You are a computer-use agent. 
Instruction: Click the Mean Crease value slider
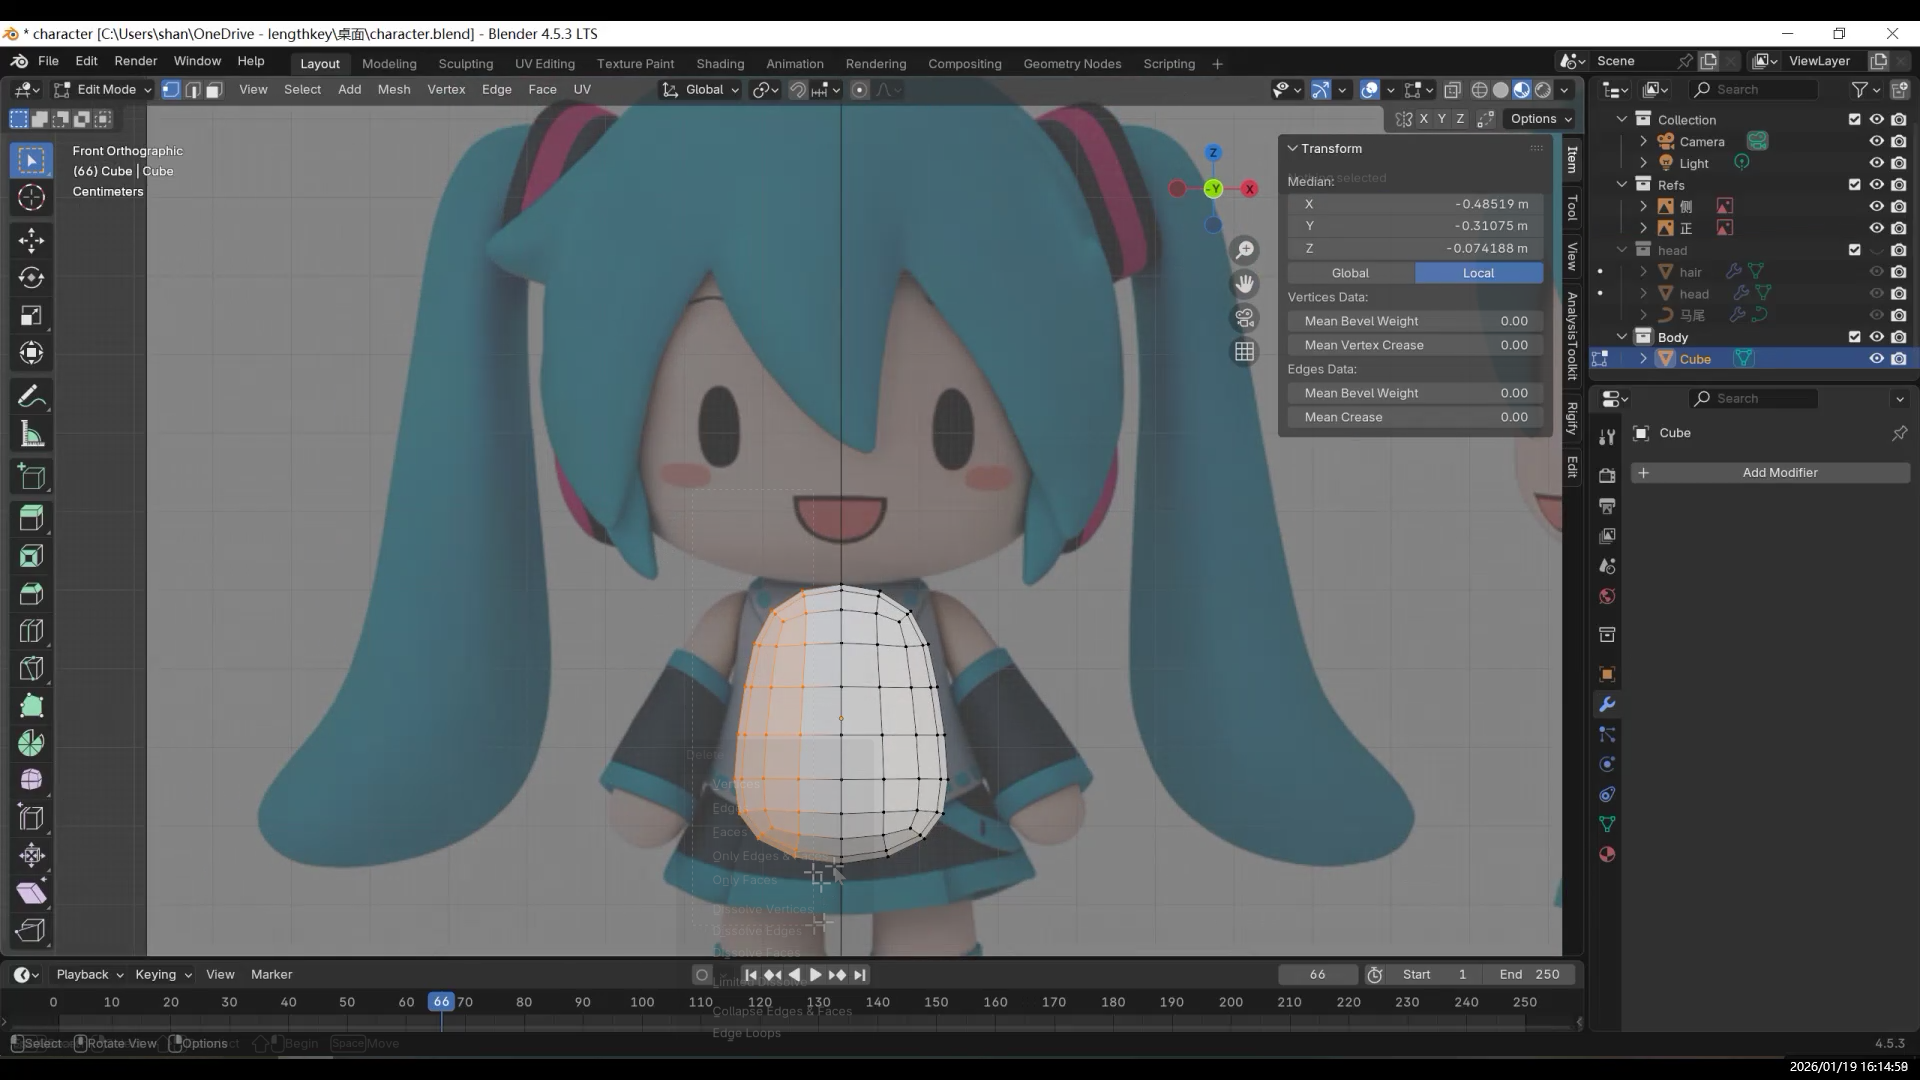pyautogui.click(x=1414, y=417)
